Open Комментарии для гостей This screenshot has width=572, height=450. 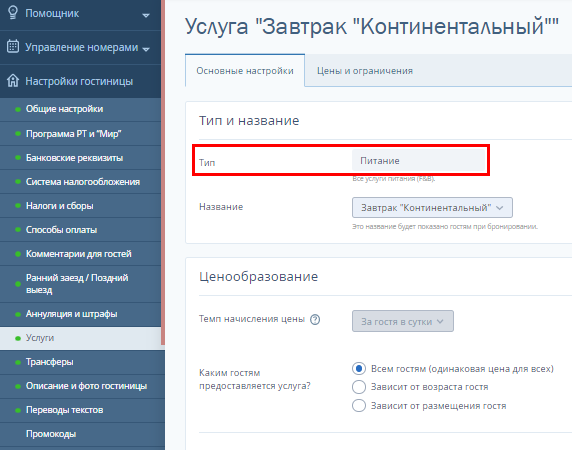pos(80,254)
